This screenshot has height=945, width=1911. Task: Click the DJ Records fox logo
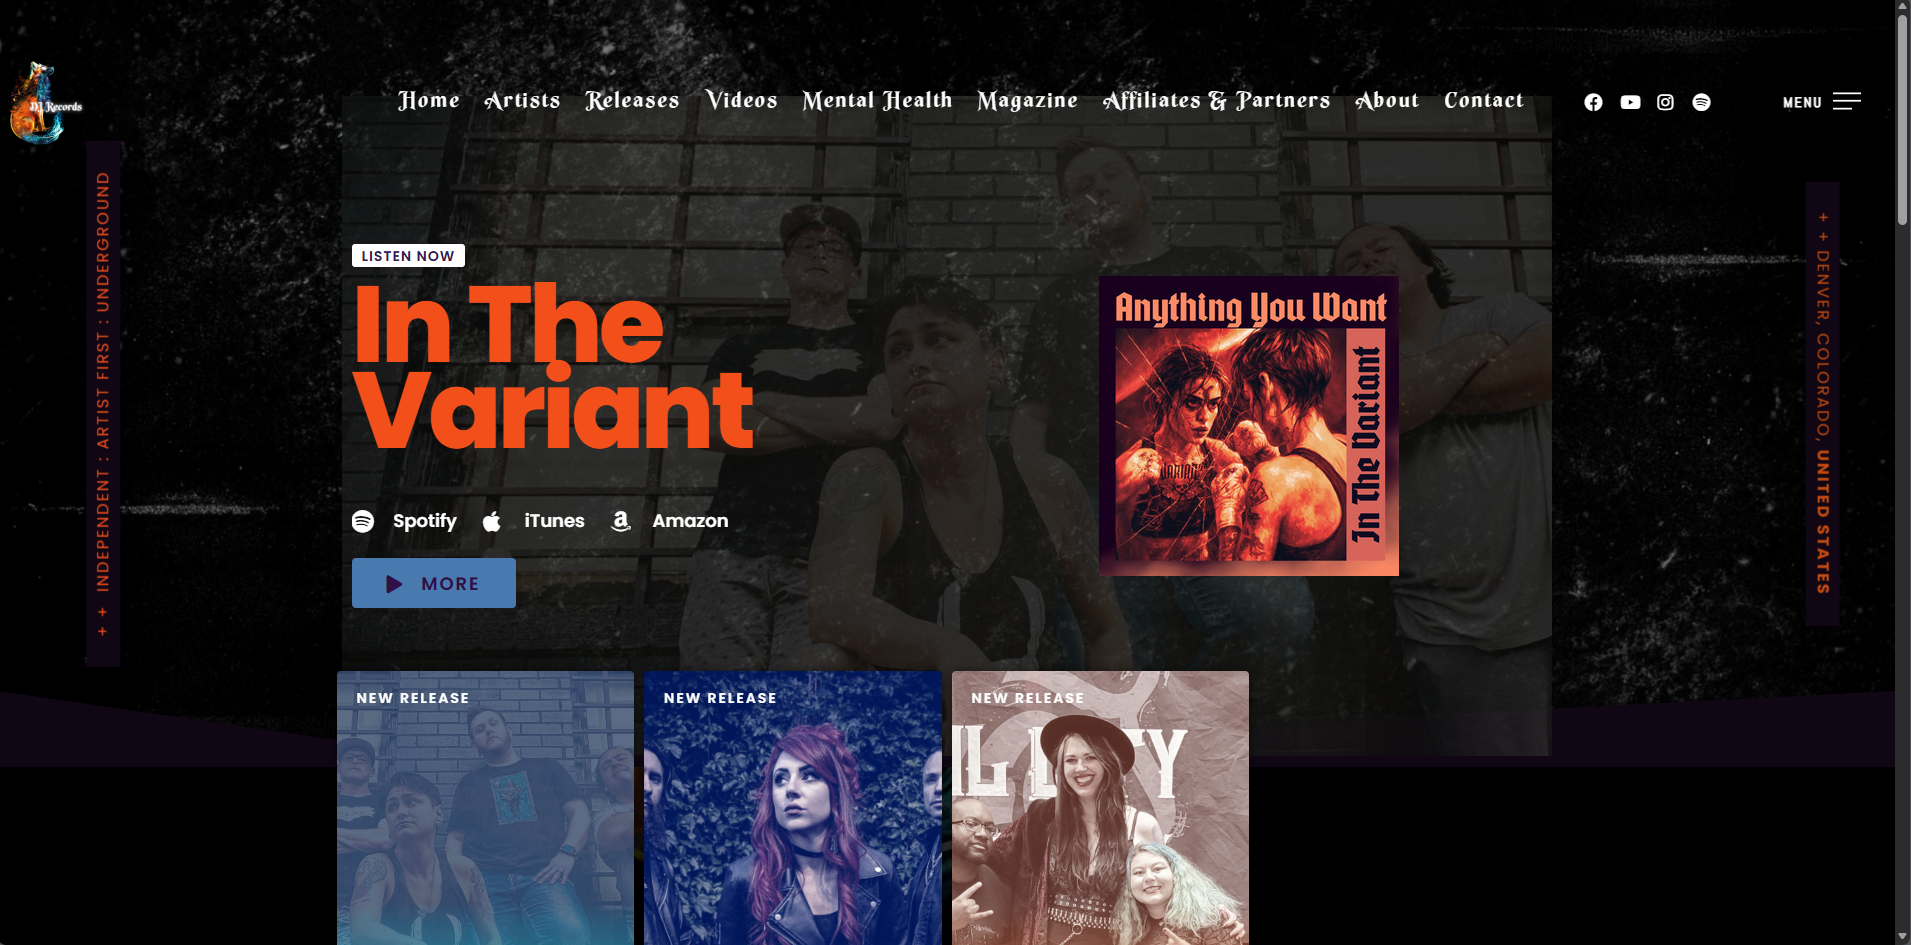(45, 103)
